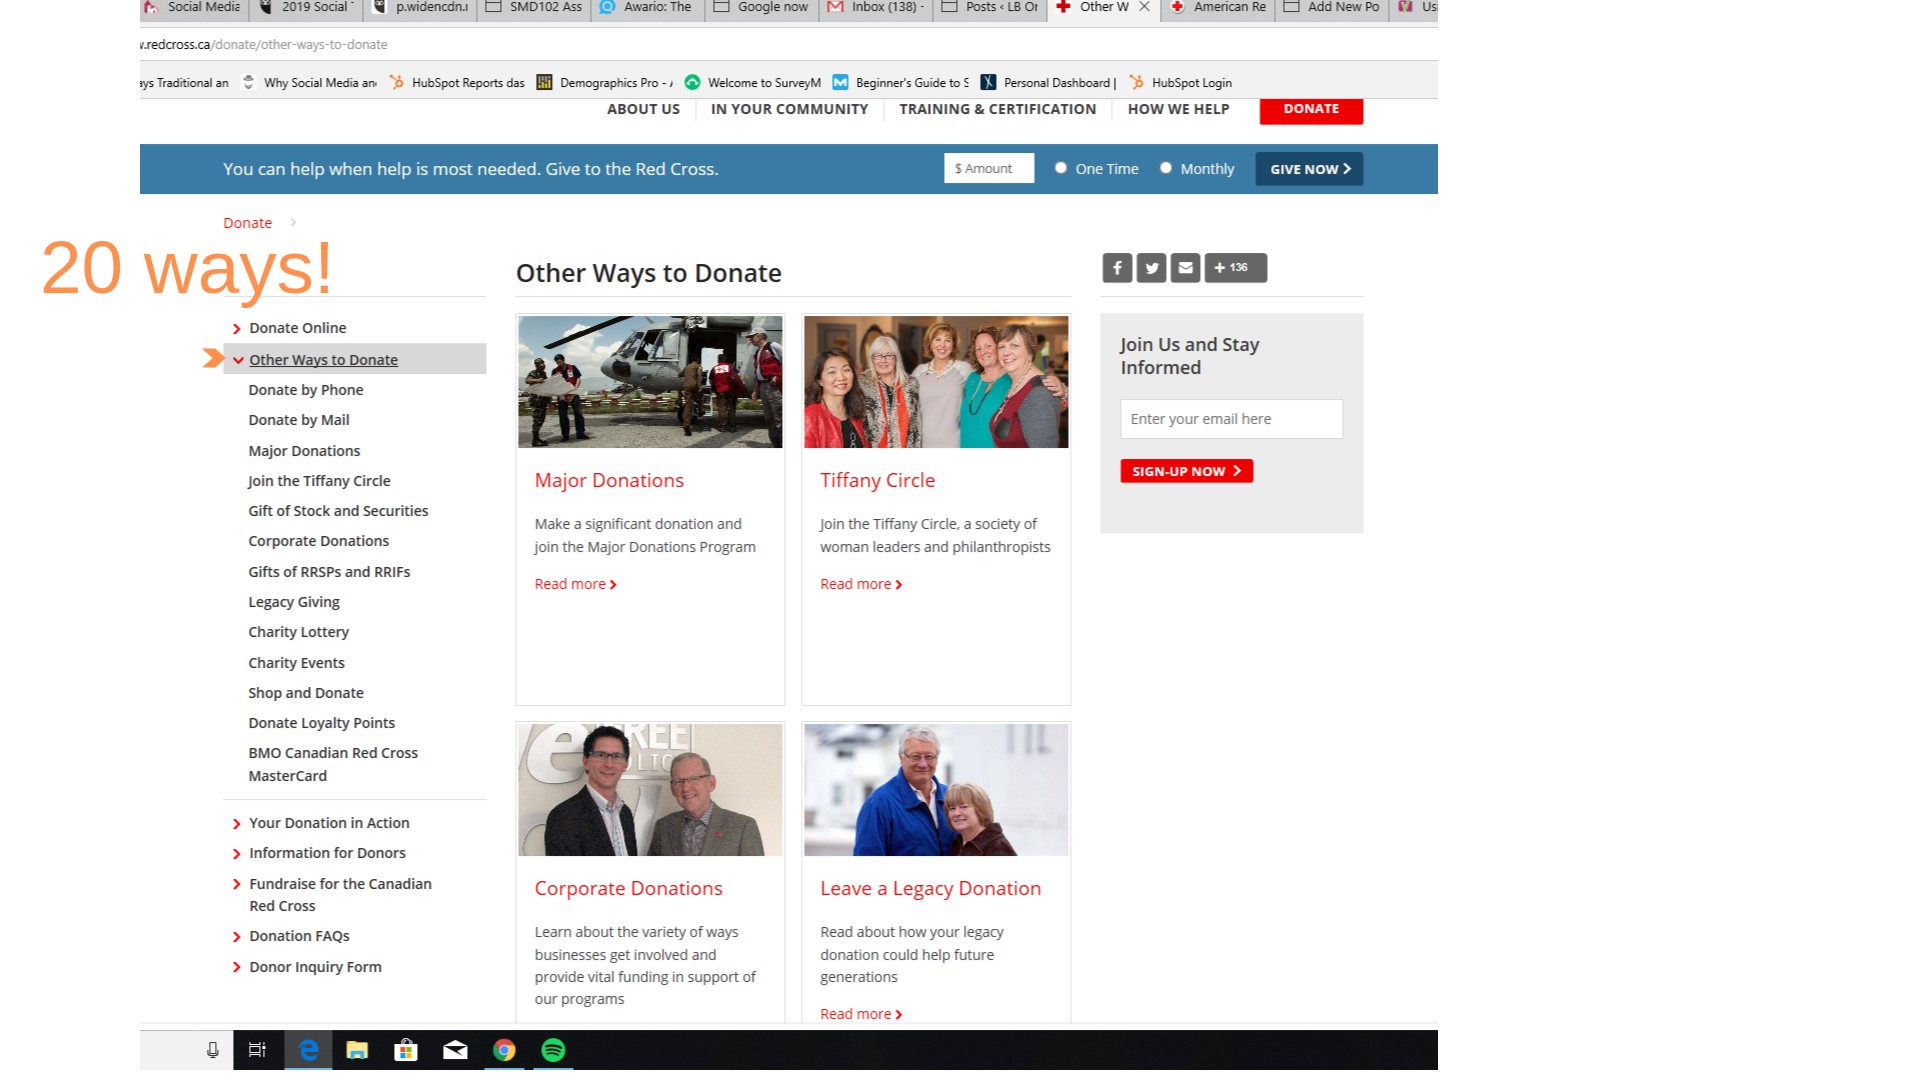The height and width of the screenshot is (1080, 1920).
Task: Share page on Twitter icon
Action: tap(1151, 268)
